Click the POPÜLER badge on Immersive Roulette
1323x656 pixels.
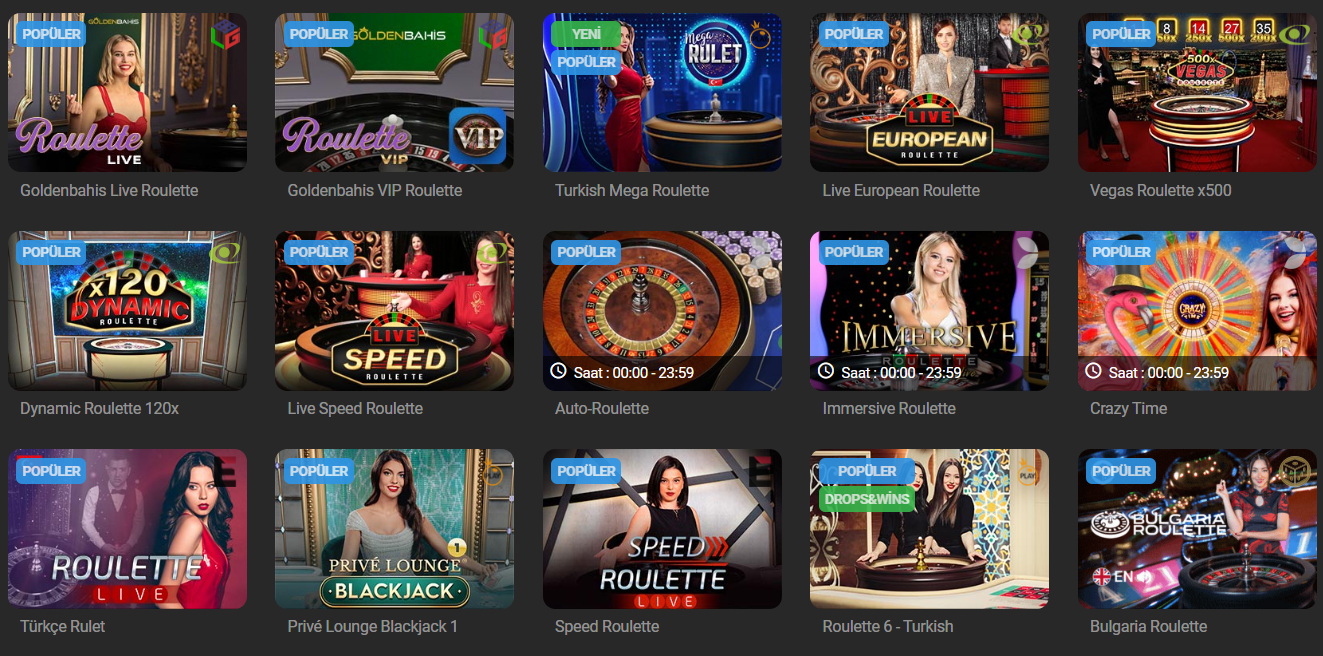[853, 252]
